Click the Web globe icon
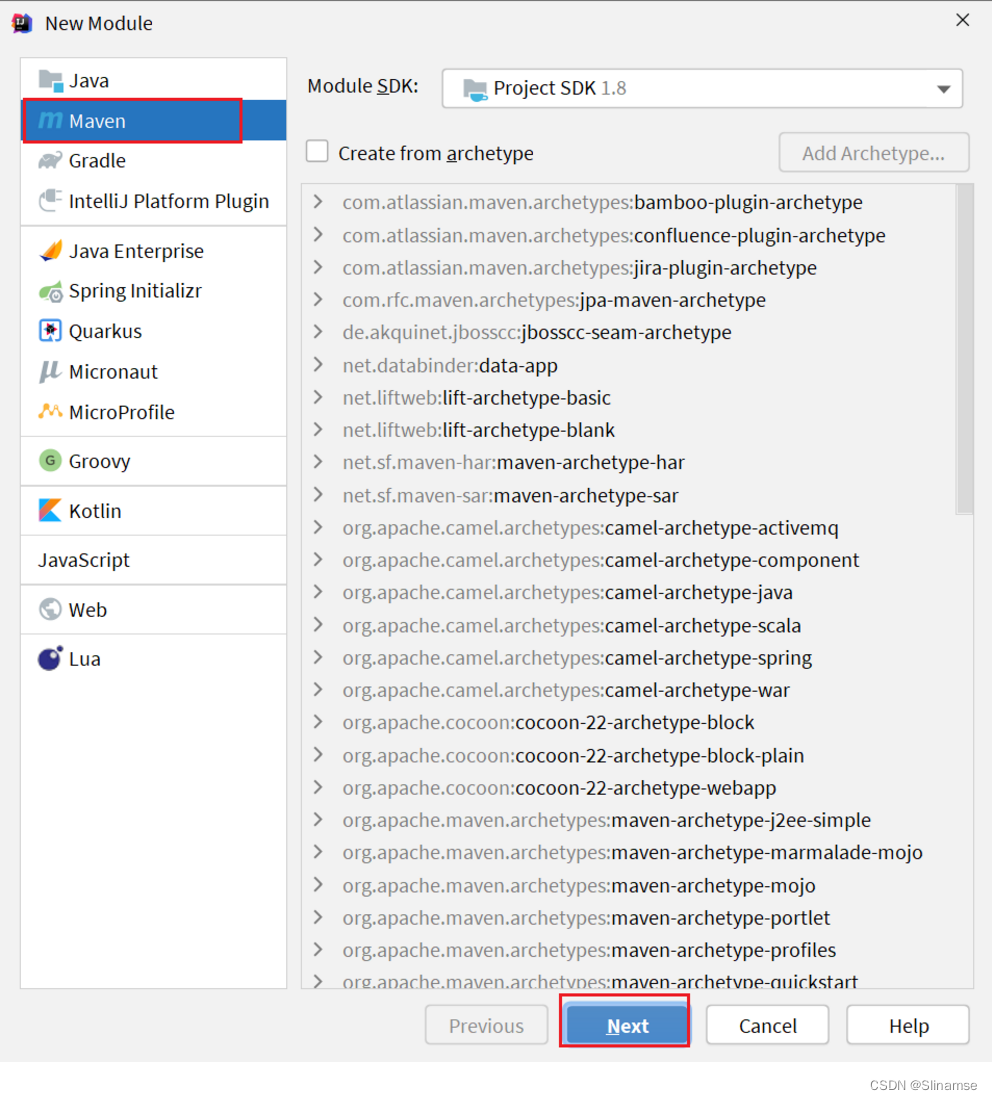This screenshot has height=1100, width=992. tap(50, 609)
